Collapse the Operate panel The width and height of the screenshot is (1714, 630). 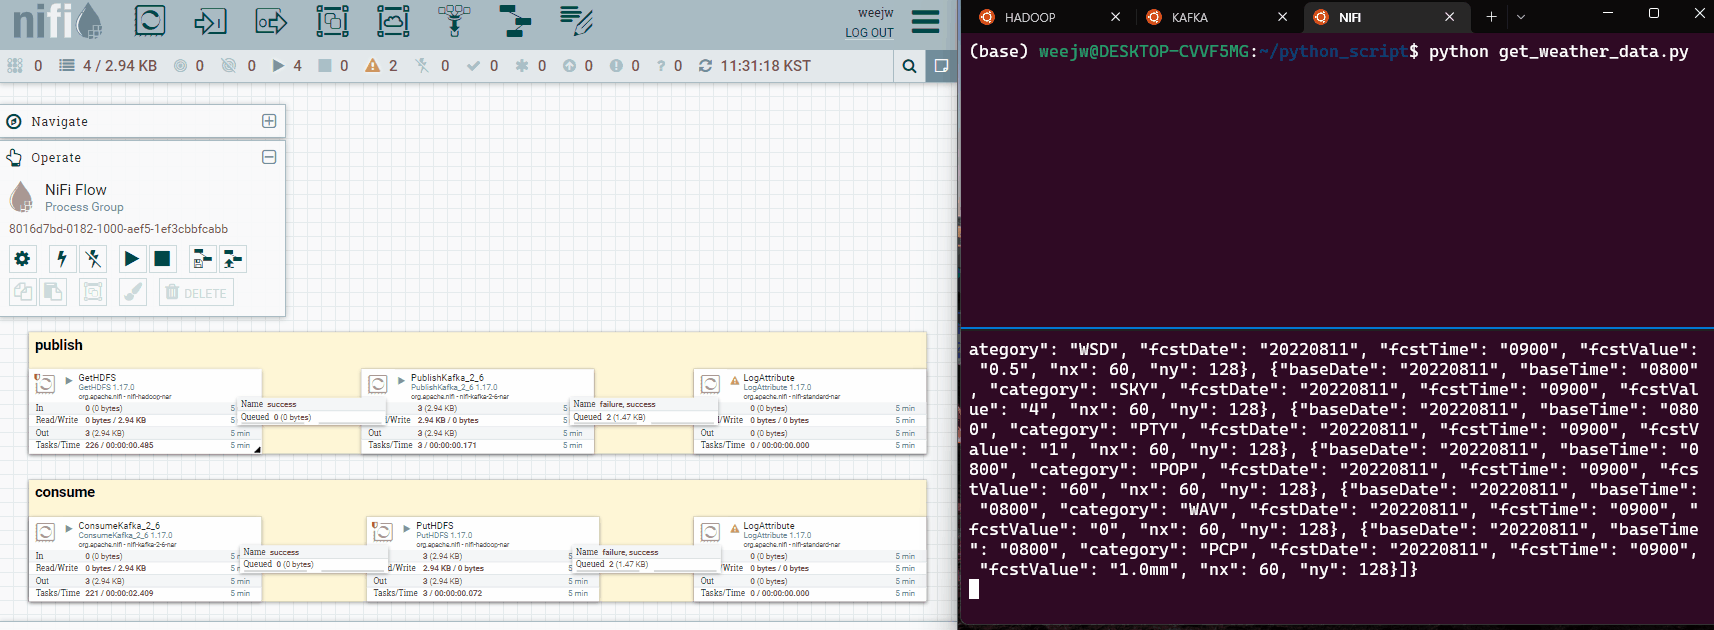pyautogui.click(x=269, y=157)
